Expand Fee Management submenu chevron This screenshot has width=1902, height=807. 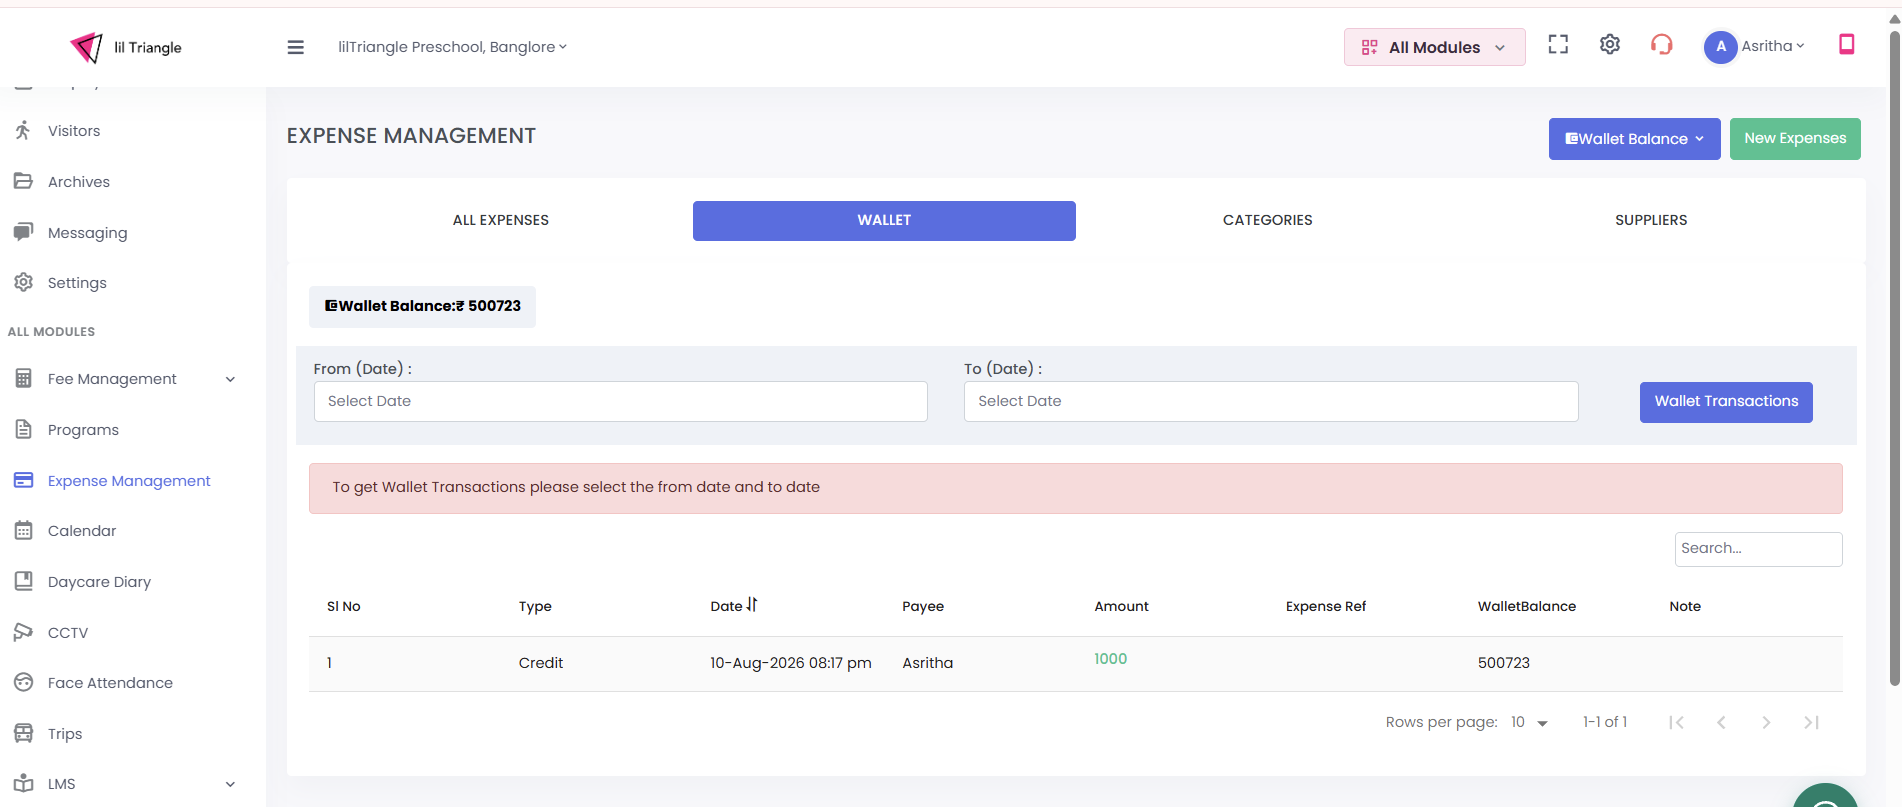tap(230, 379)
